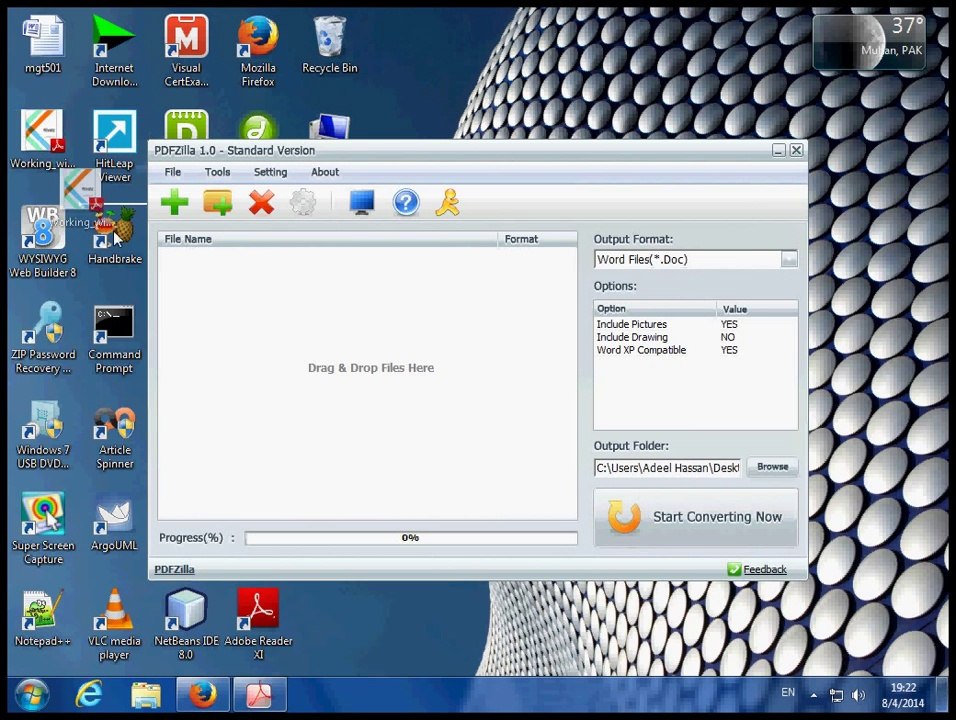
Task: Click Start Converting Now button
Action: 696,517
